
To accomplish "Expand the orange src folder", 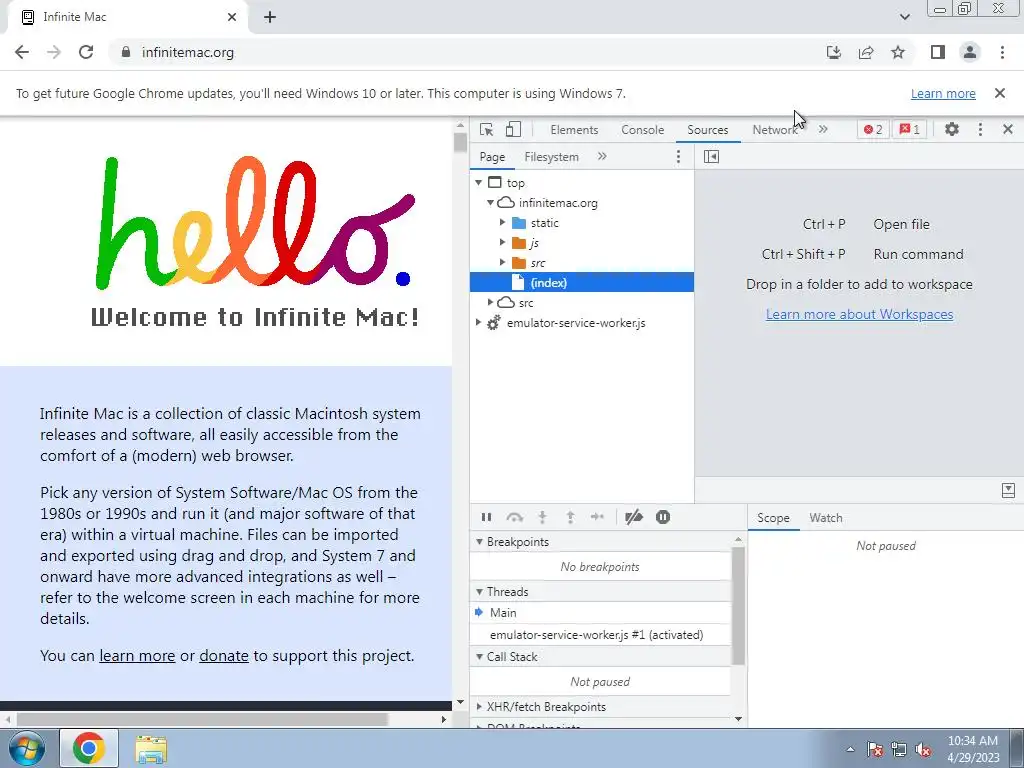I will point(502,263).
